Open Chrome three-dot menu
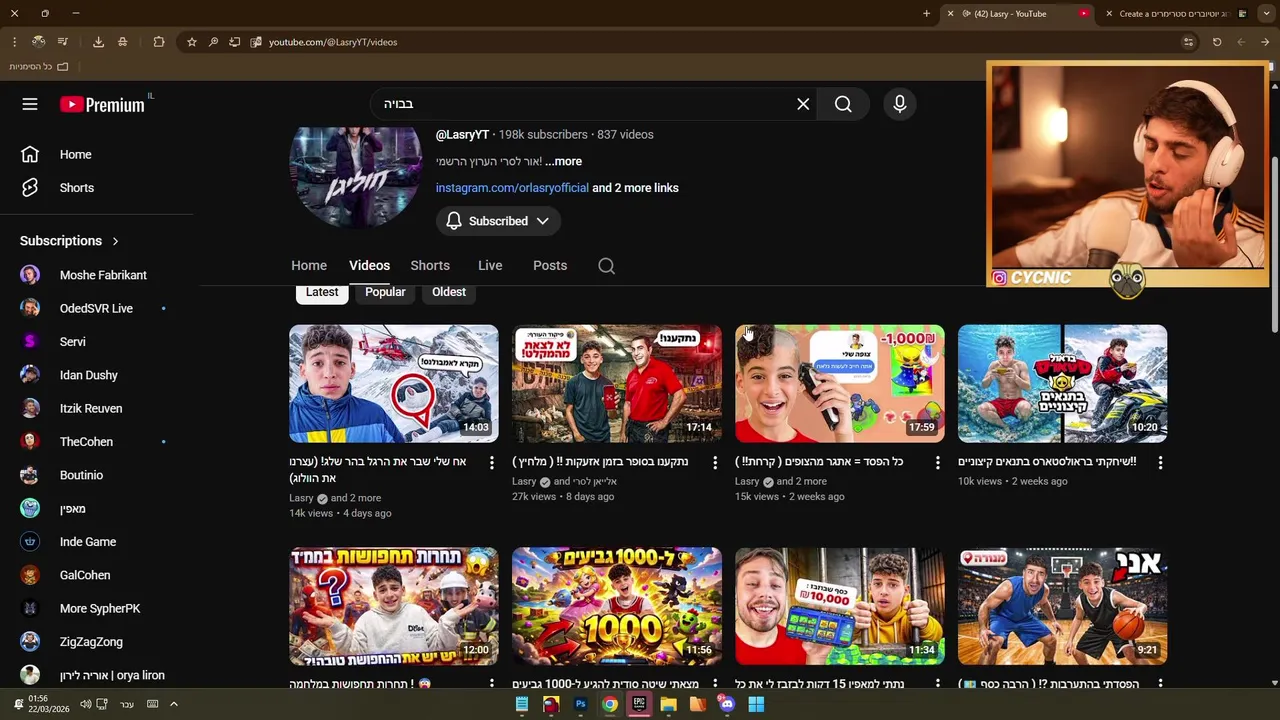The height and width of the screenshot is (720, 1280). pos(14,42)
